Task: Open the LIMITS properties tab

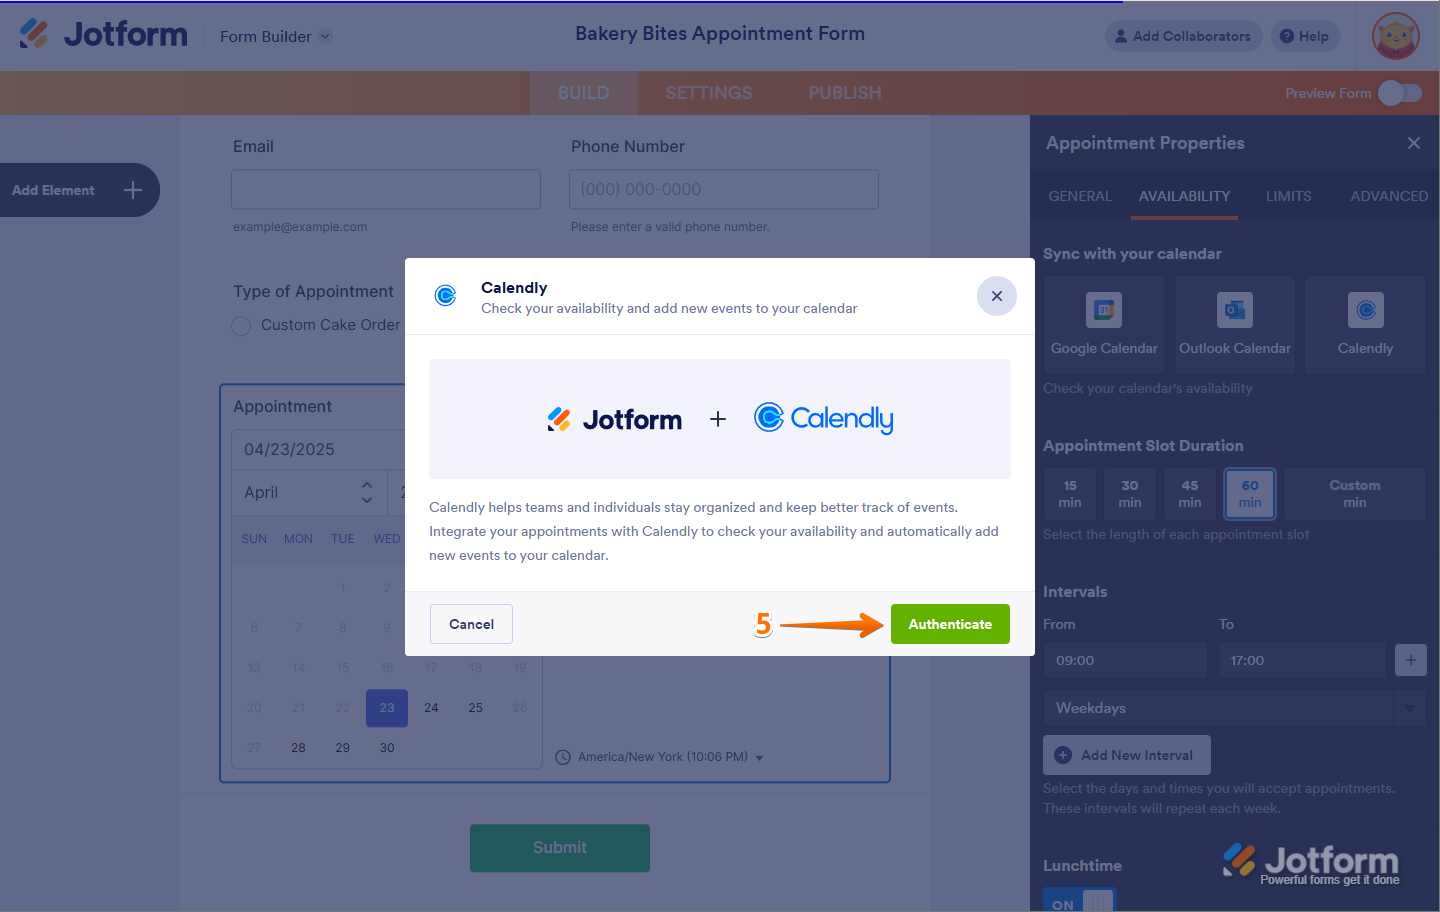Action: [1288, 196]
